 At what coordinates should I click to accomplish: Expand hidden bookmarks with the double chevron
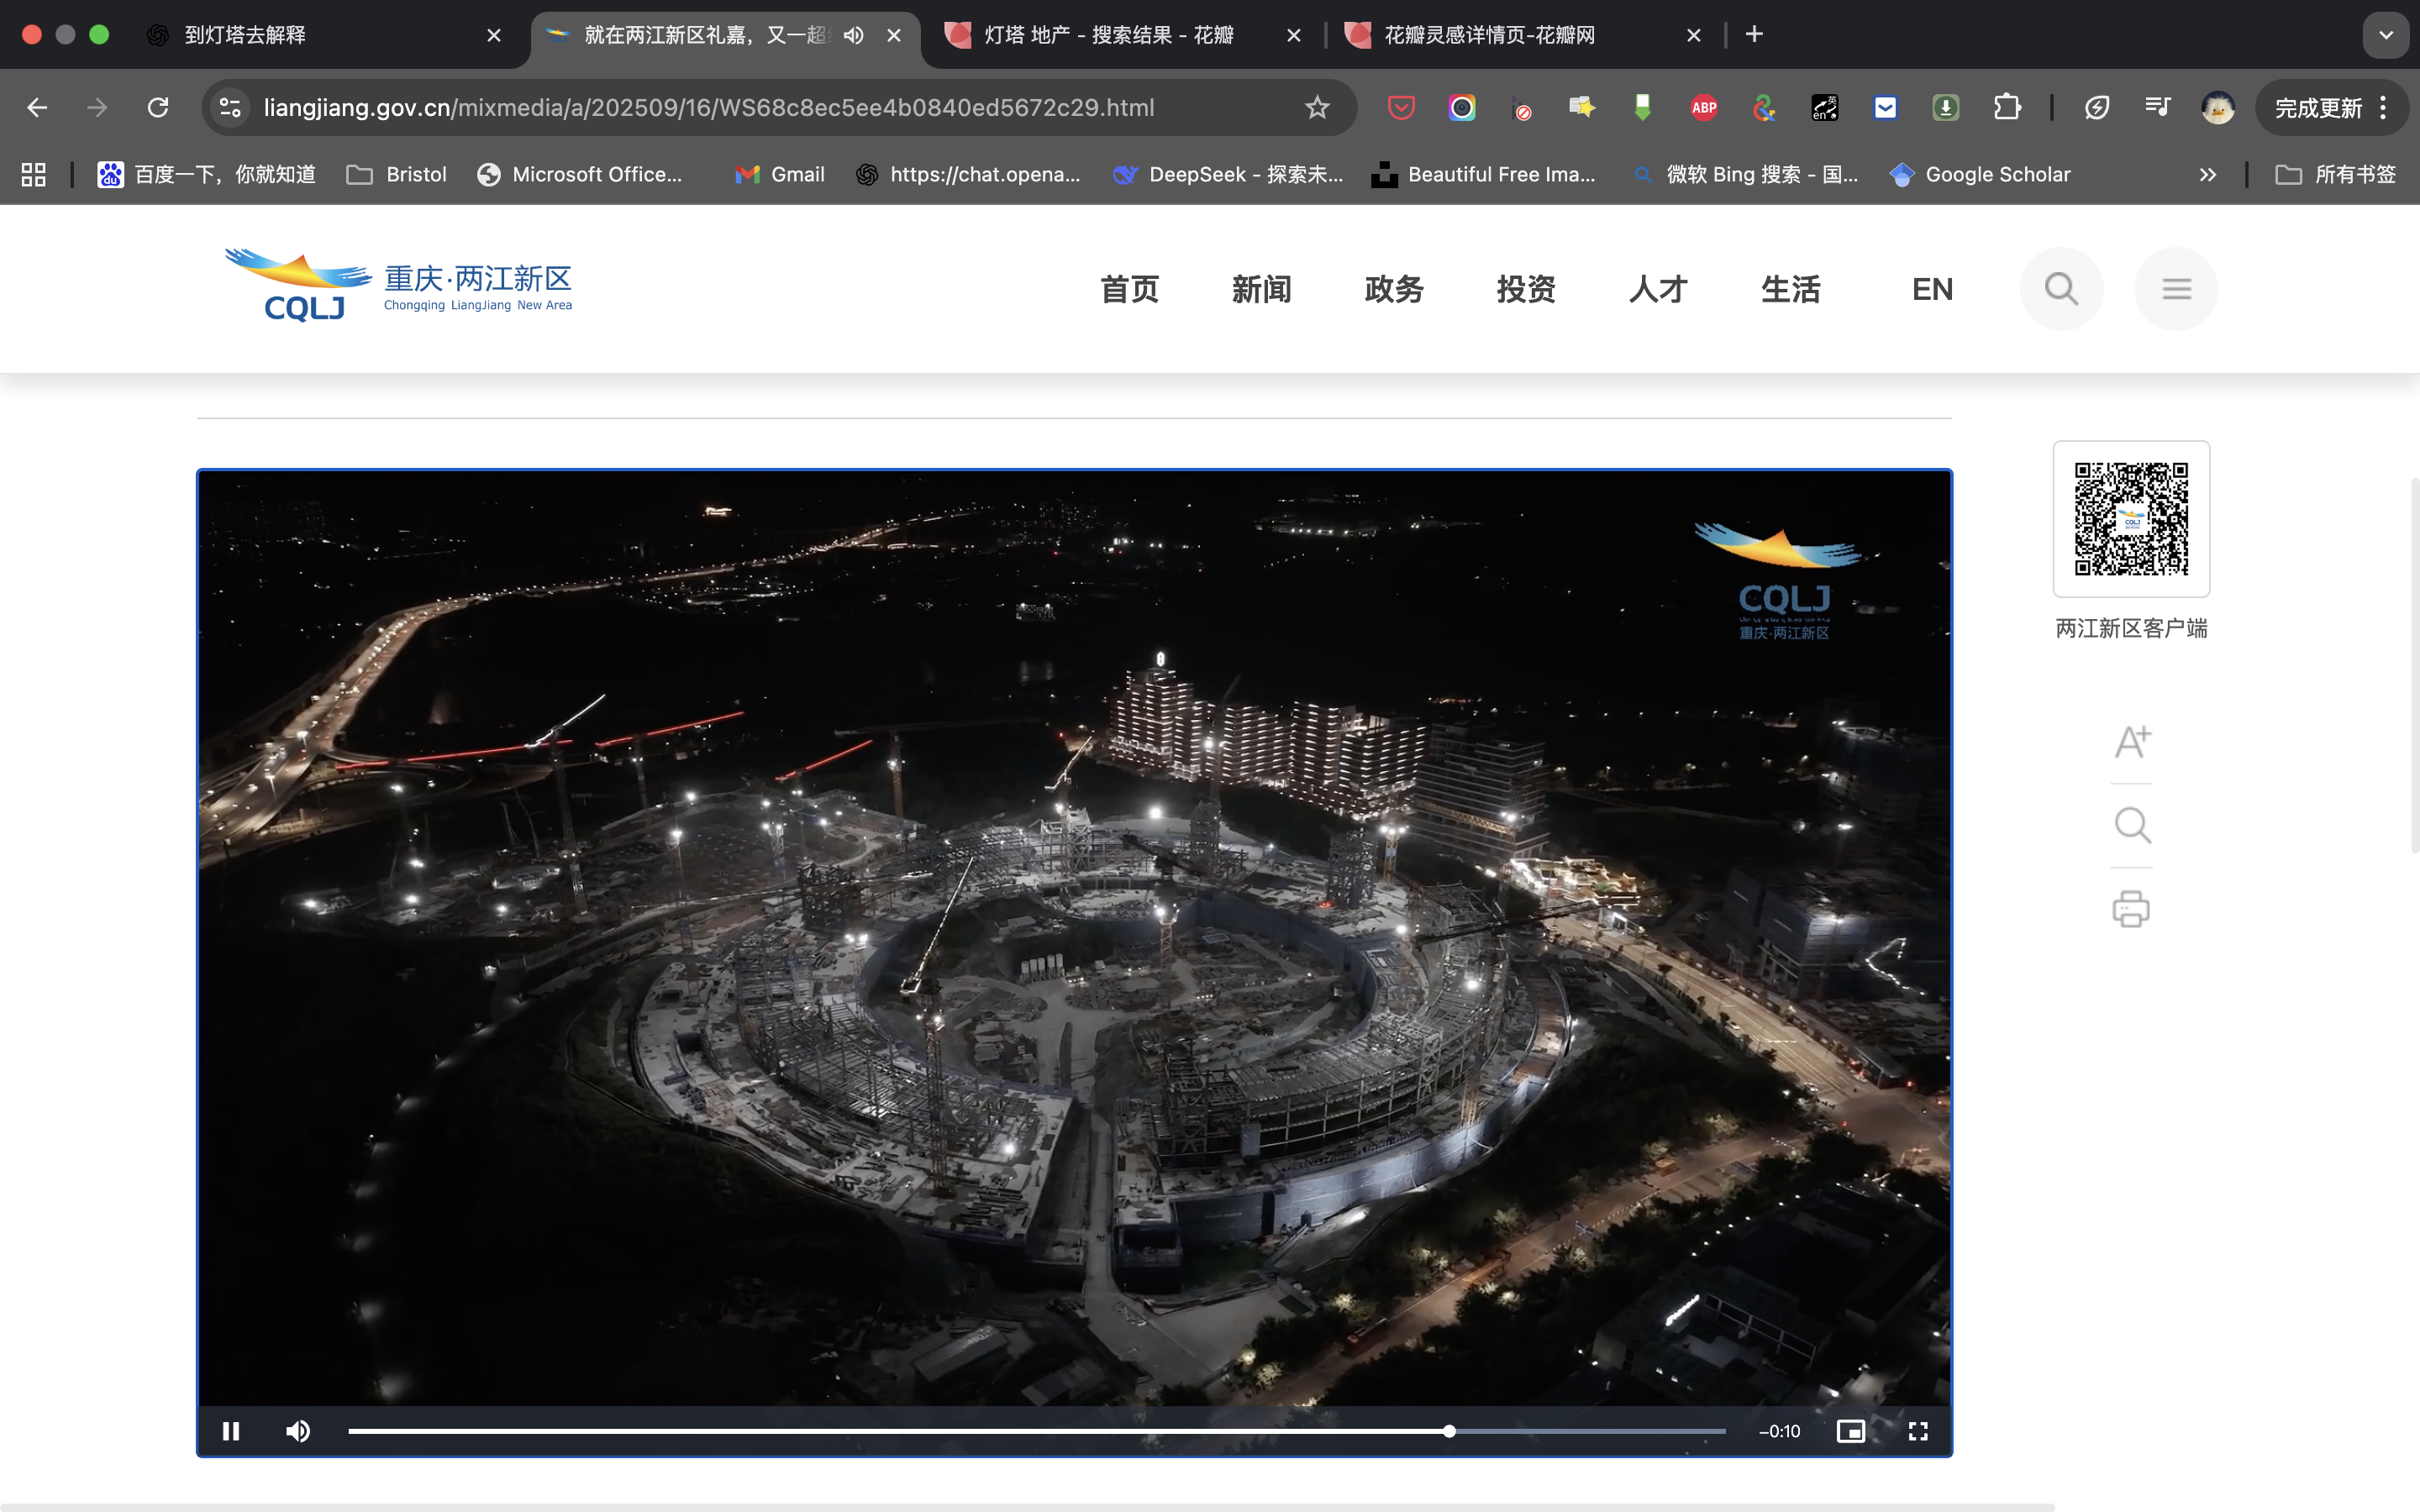click(2208, 175)
